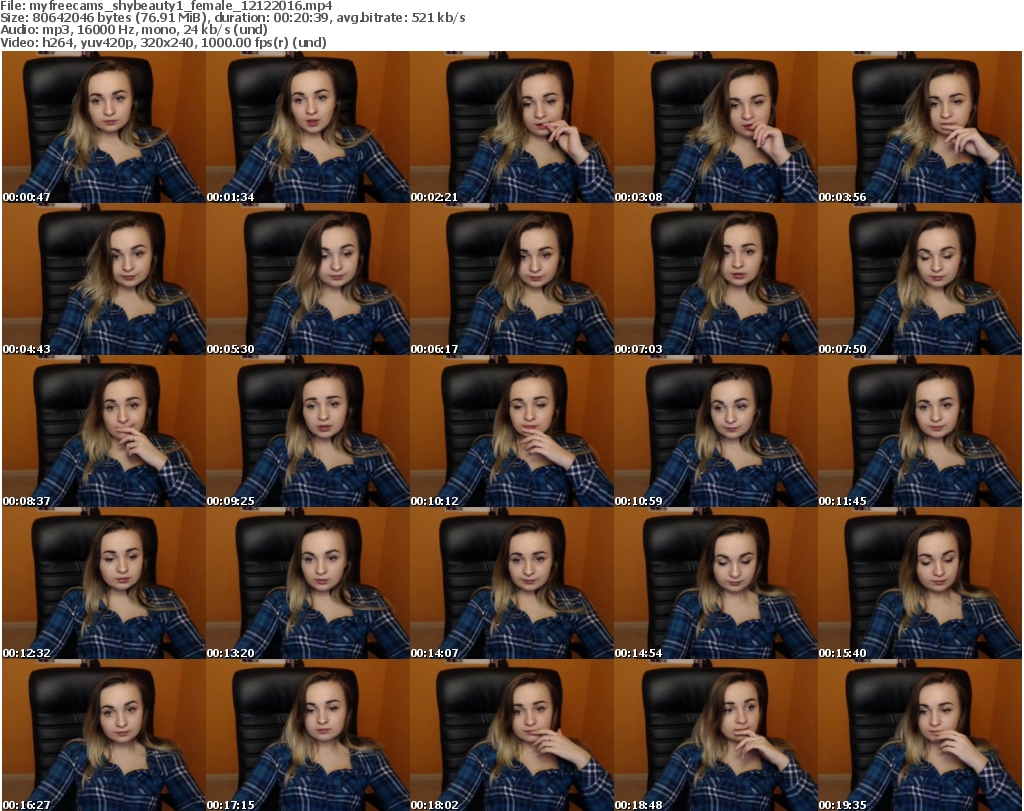Select the thumbnail stamped 00:07:50
The image size is (1024, 811).
(920, 279)
